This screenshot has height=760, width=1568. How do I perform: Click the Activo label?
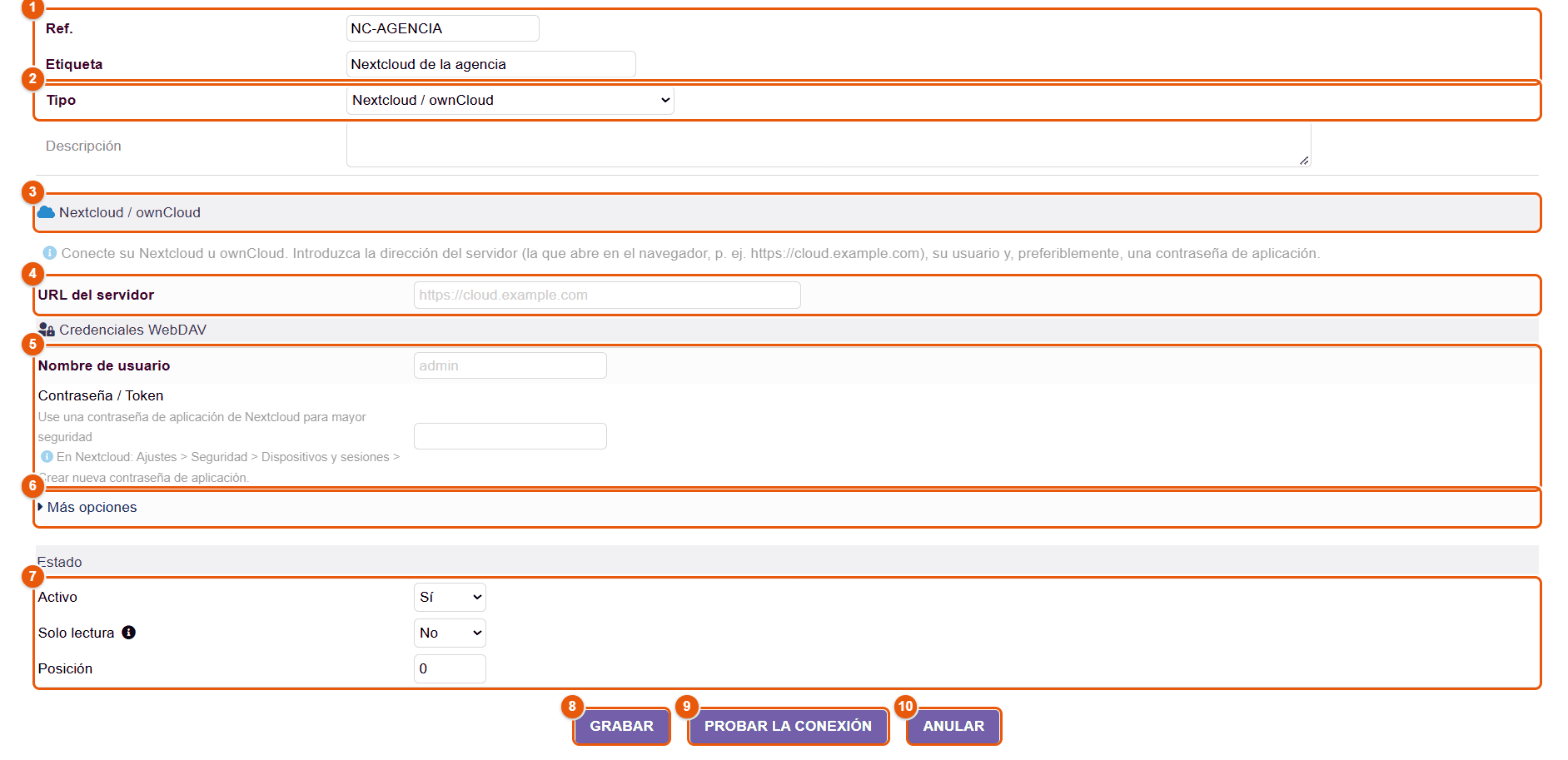[x=58, y=597]
